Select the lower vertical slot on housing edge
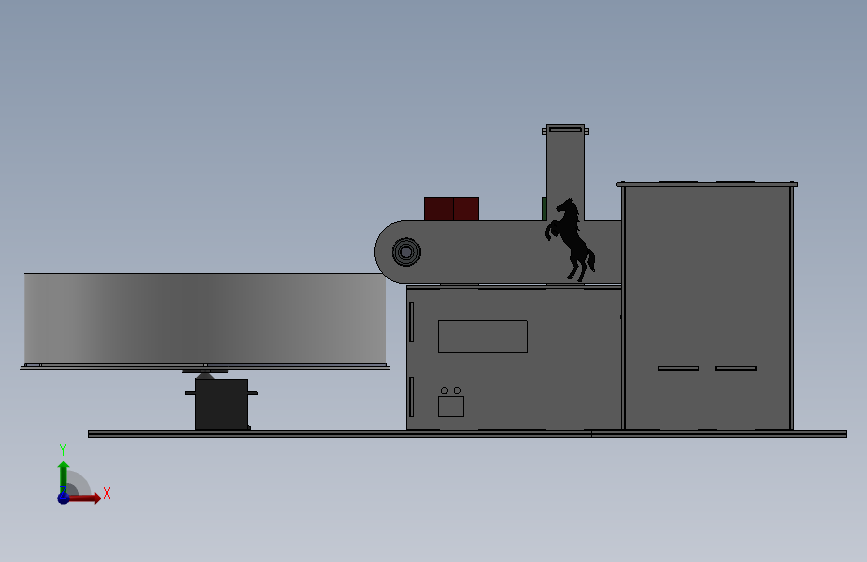867x562 pixels. [411, 397]
